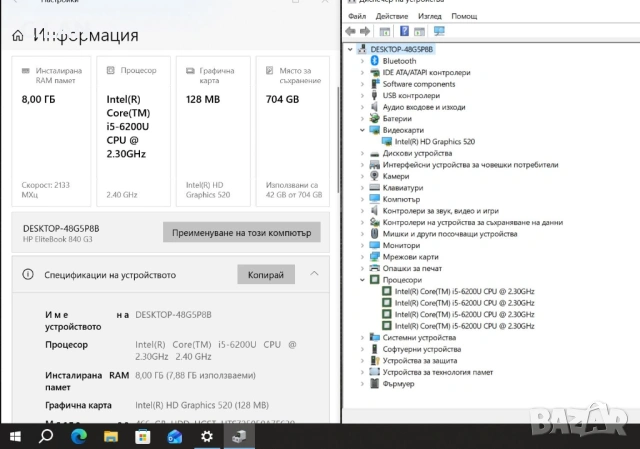Open Microsoft Store from taskbar
The width and height of the screenshot is (640, 449).
(x=142, y=437)
